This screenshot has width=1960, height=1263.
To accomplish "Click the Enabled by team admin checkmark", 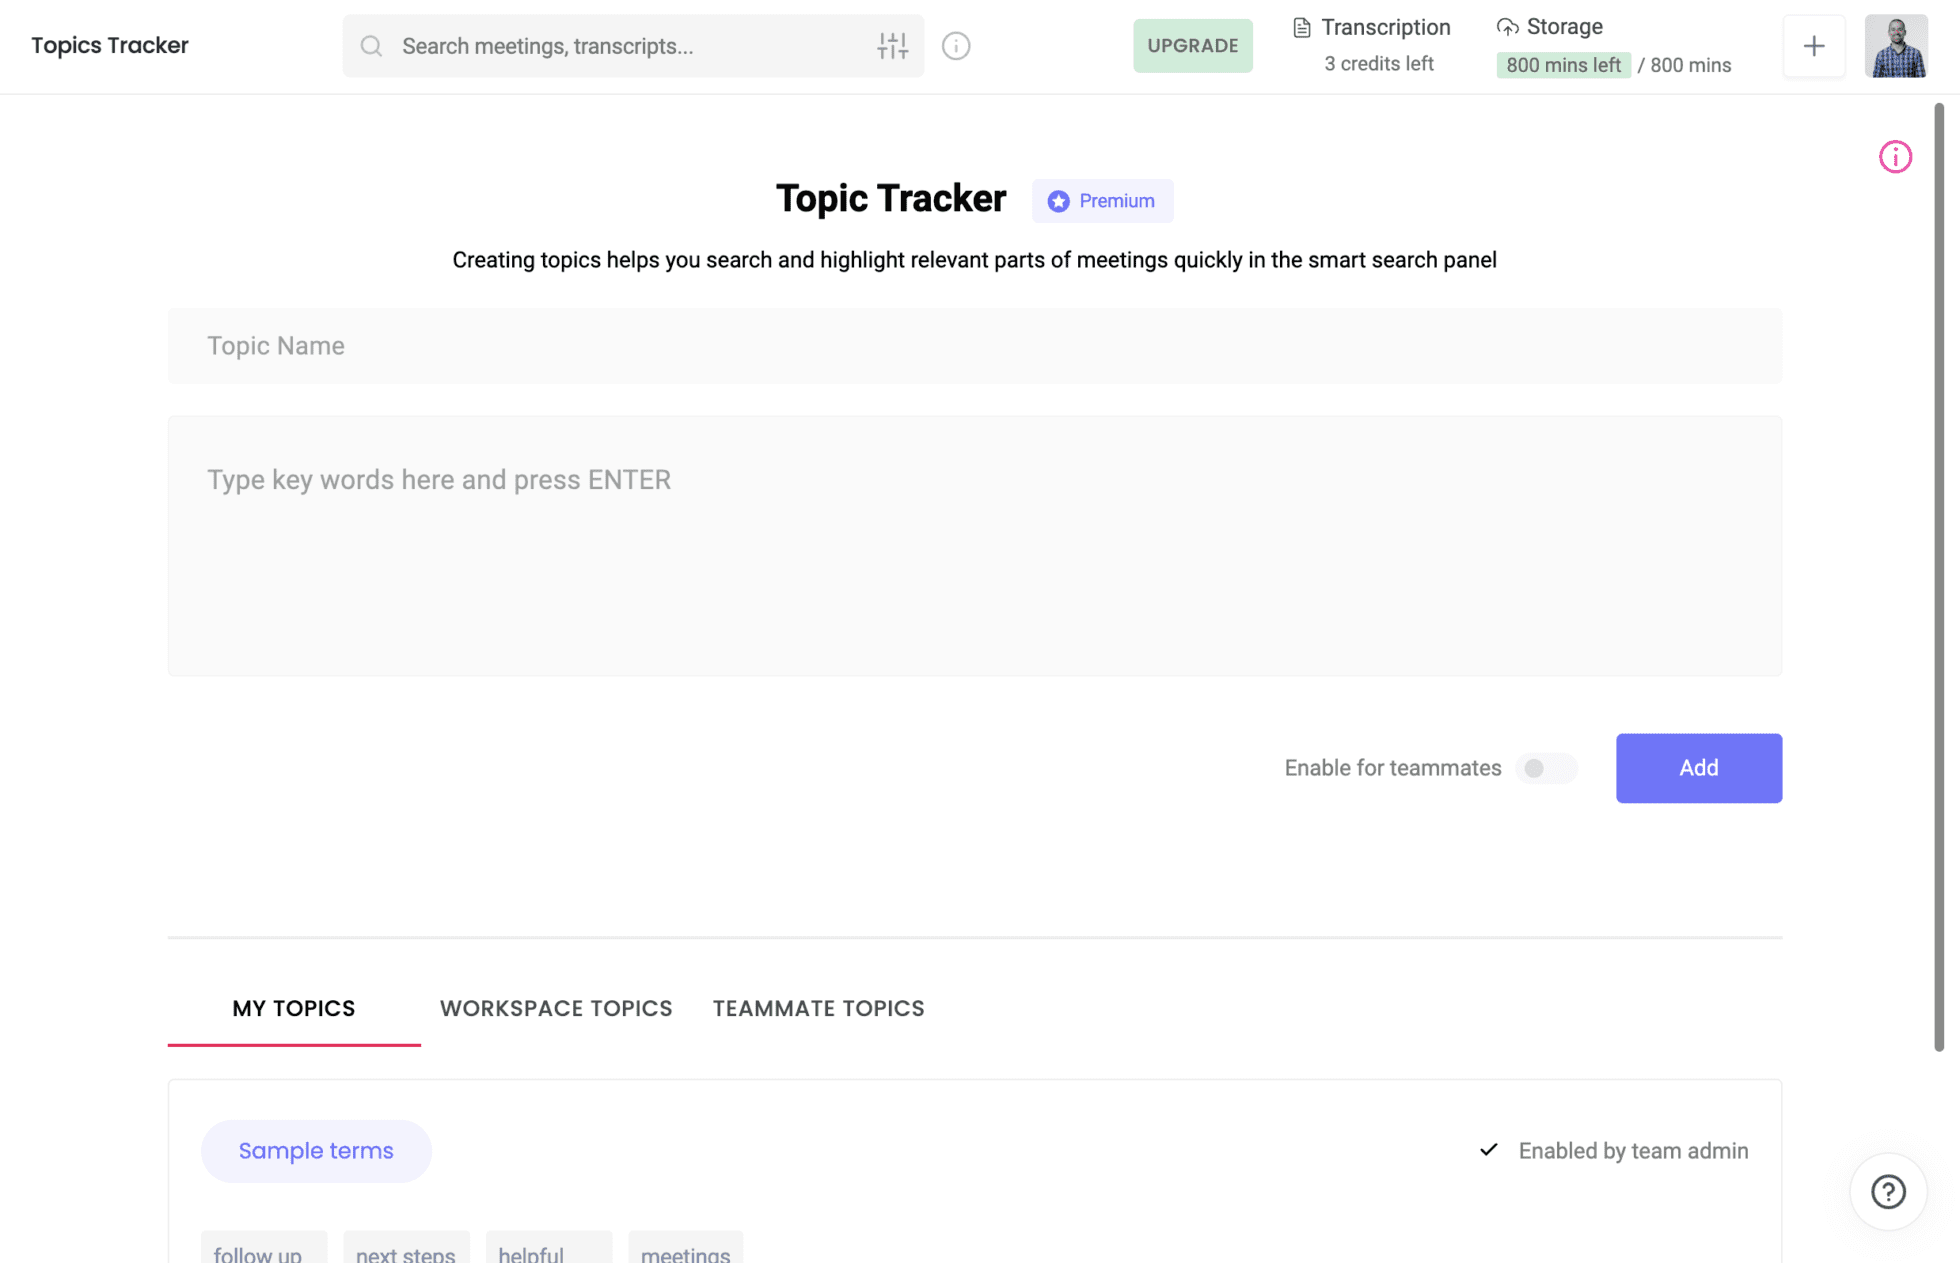I will point(1489,1150).
